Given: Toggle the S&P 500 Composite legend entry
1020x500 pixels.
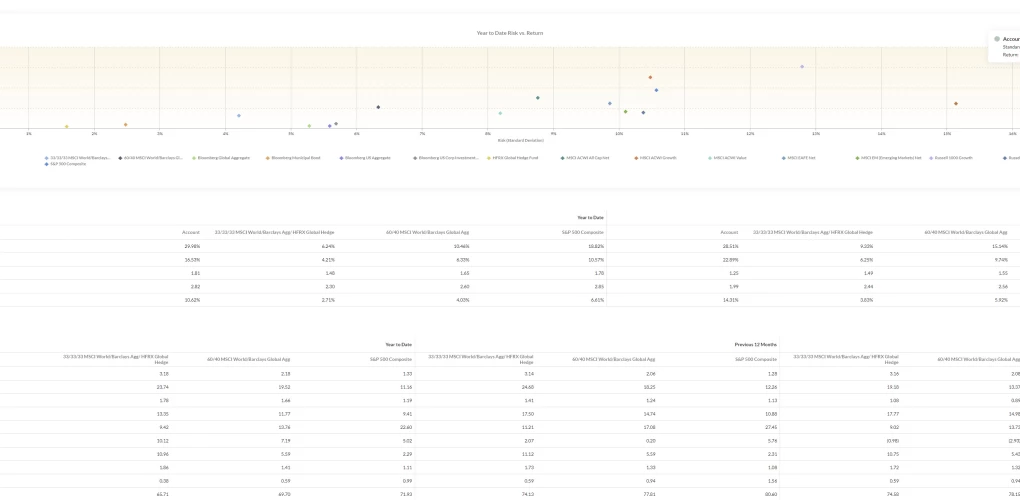Looking at the screenshot, I should (65, 164).
